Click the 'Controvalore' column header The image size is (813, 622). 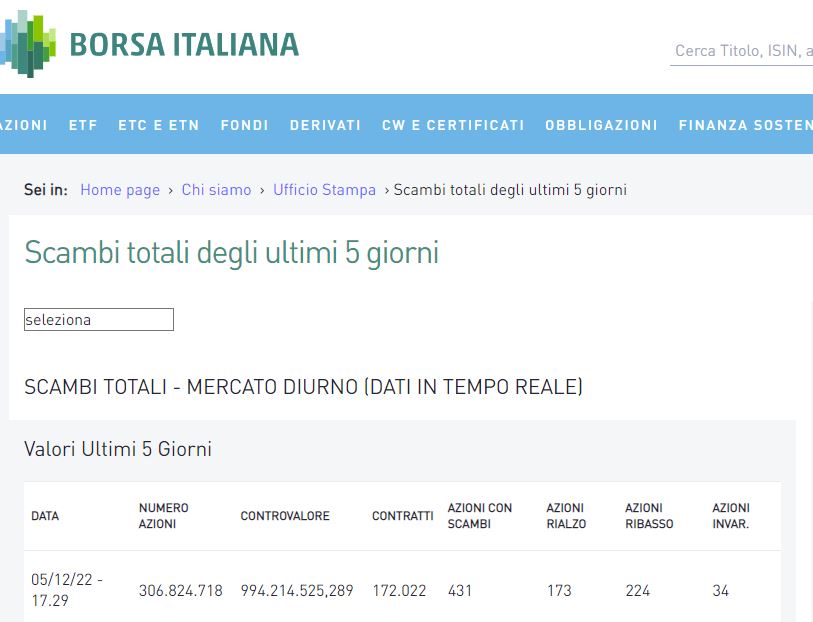point(285,516)
